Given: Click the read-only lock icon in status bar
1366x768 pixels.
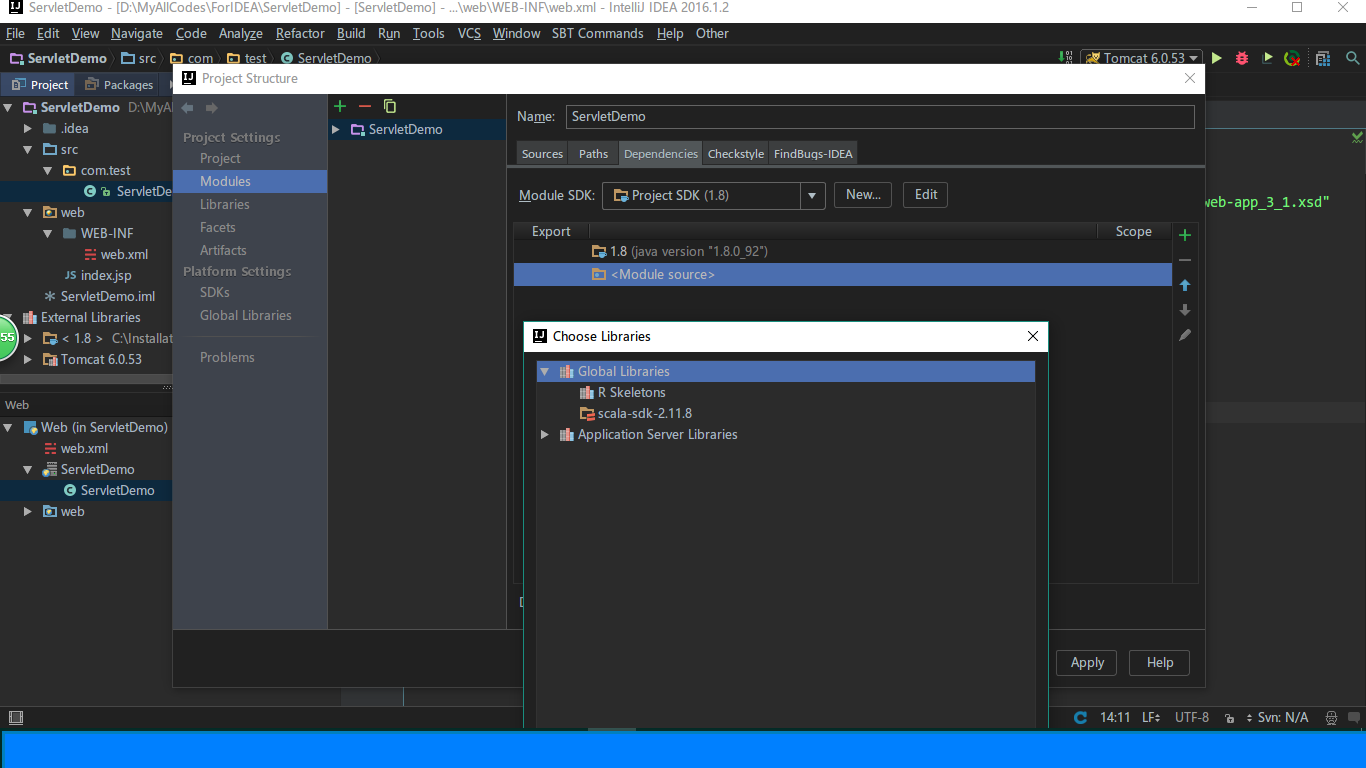Looking at the screenshot, I should (1228, 718).
